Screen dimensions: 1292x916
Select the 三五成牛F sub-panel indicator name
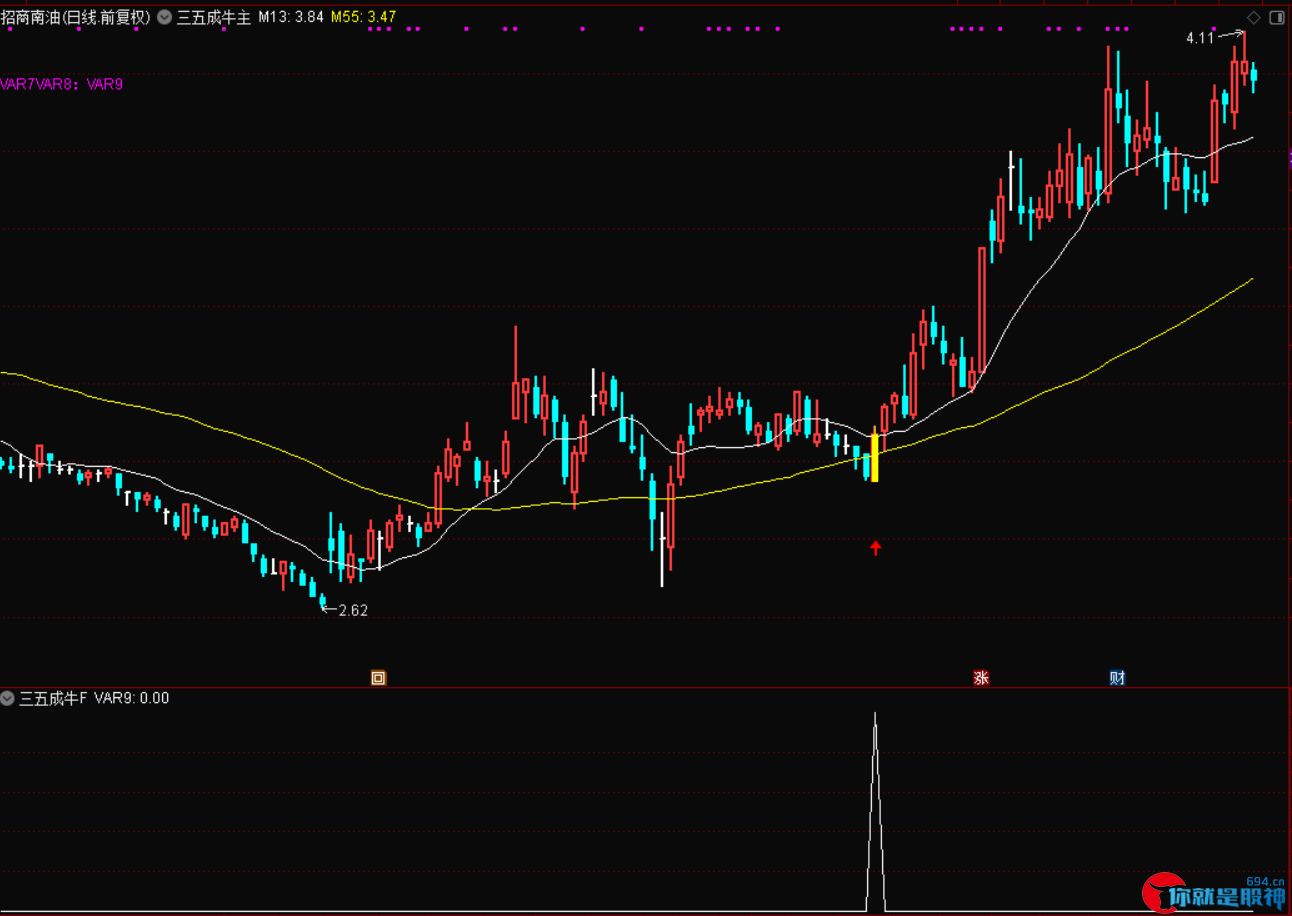click(53, 698)
